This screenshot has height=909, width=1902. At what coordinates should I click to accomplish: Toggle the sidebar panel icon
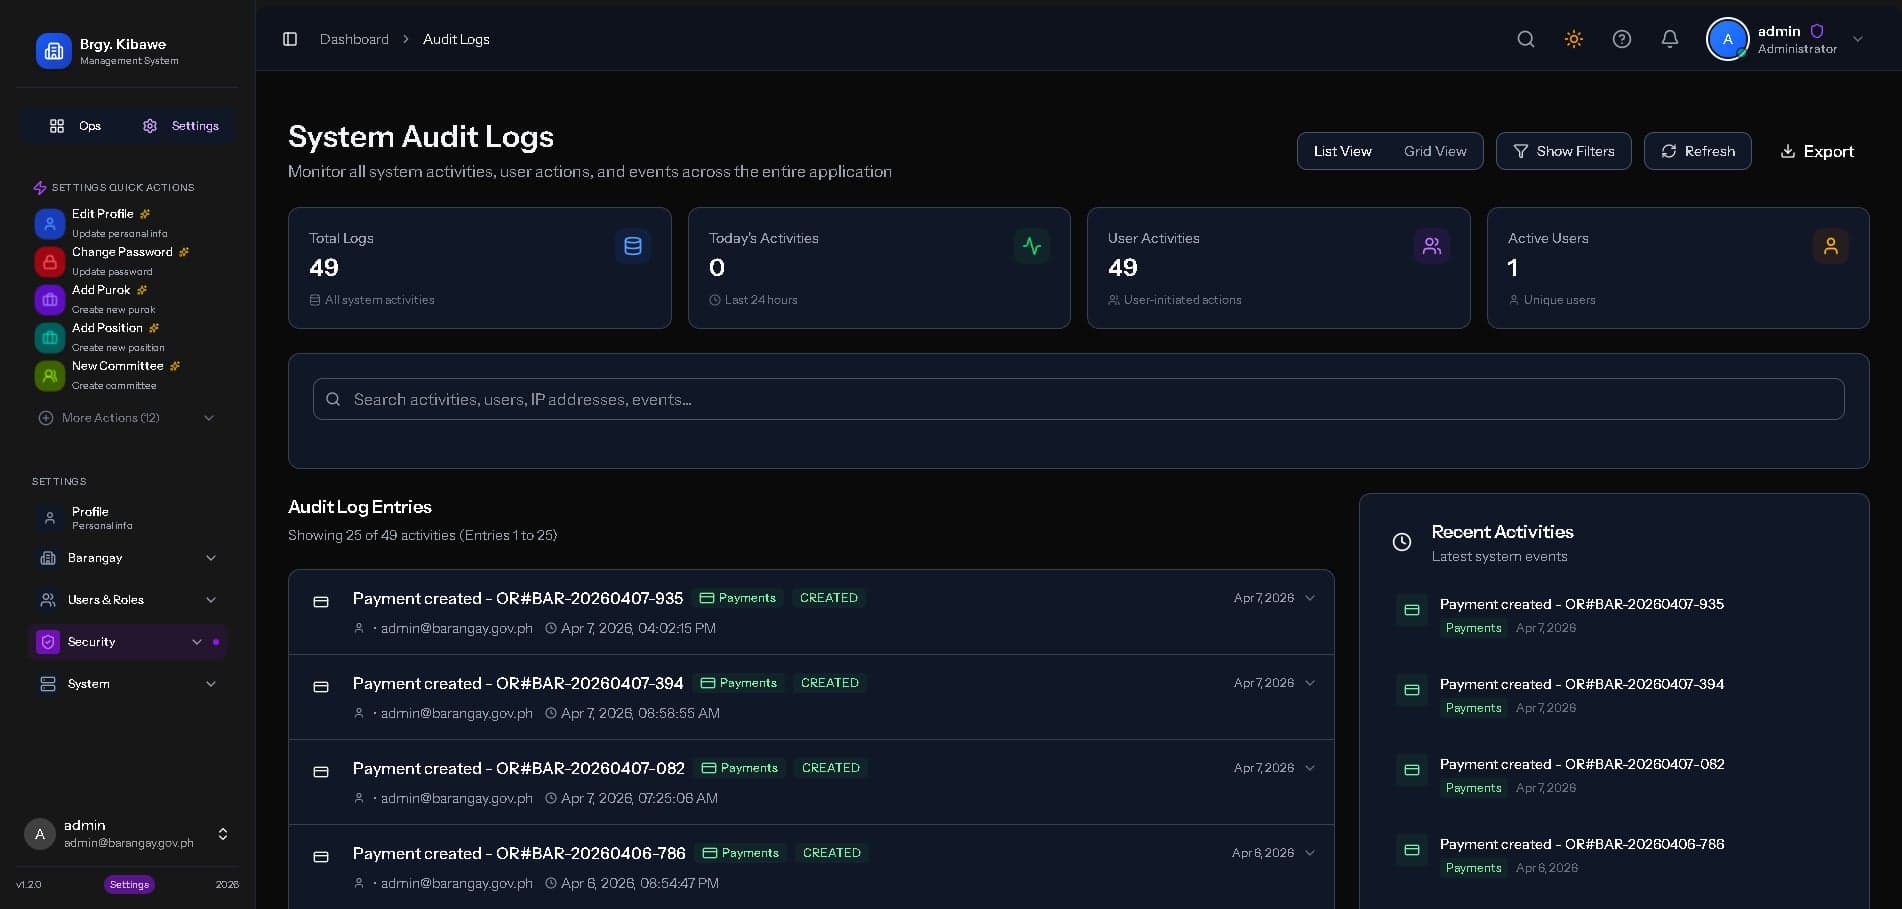[290, 39]
